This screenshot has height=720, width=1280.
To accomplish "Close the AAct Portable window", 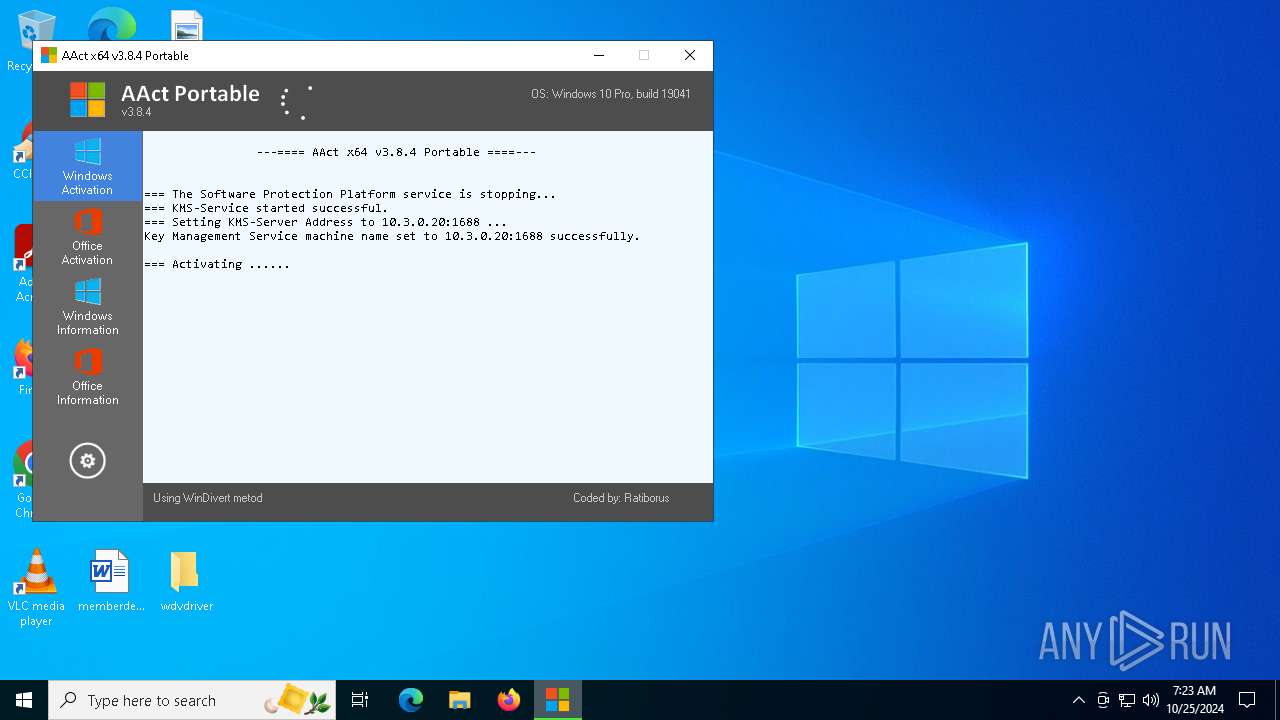I will pos(690,55).
